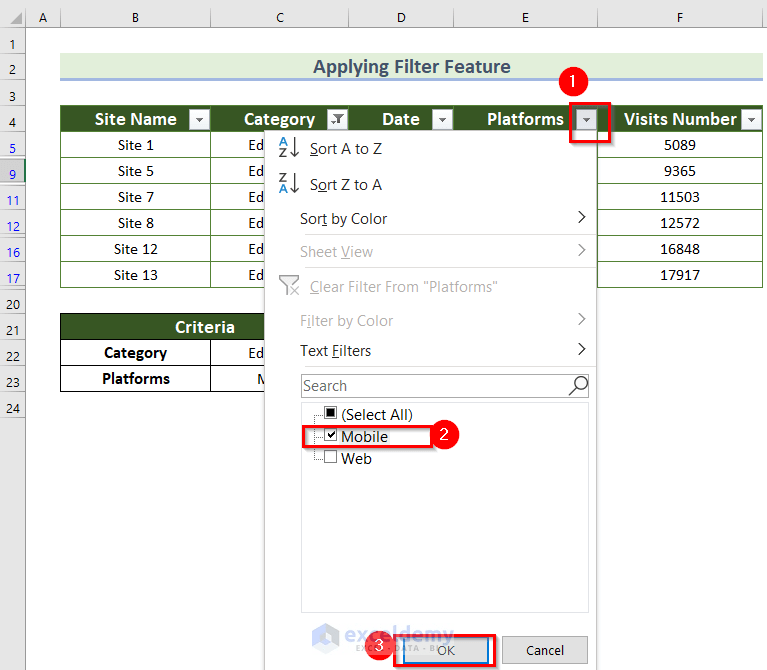Select column F header
Viewport: 767px width, 670px height.
[x=680, y=18]
